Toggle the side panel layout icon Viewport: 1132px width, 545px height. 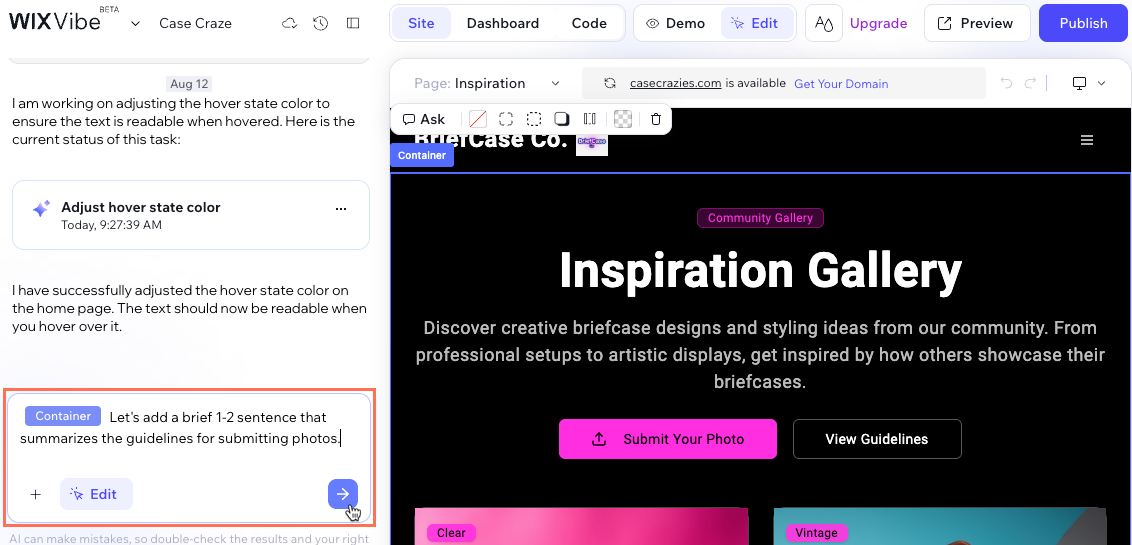[x=352, y=23]
